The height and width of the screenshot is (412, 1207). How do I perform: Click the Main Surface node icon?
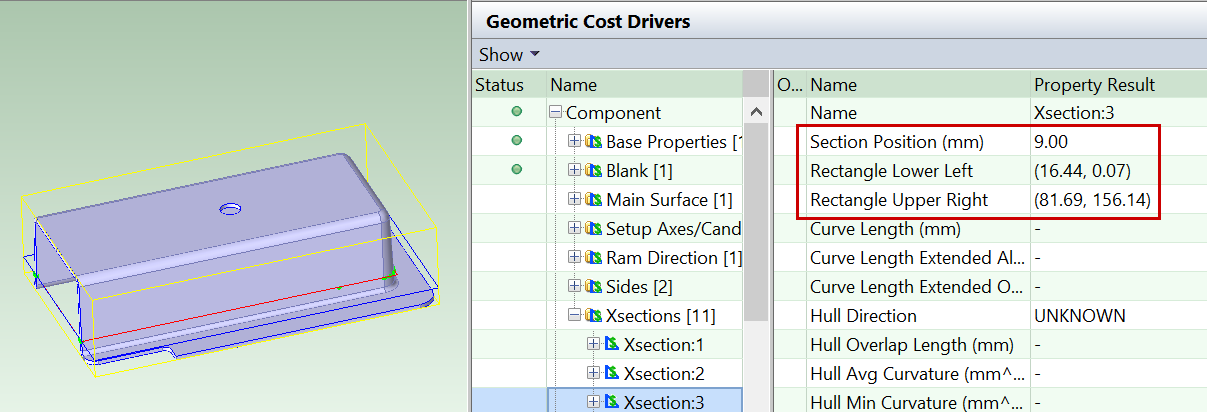tap(594, 200)
